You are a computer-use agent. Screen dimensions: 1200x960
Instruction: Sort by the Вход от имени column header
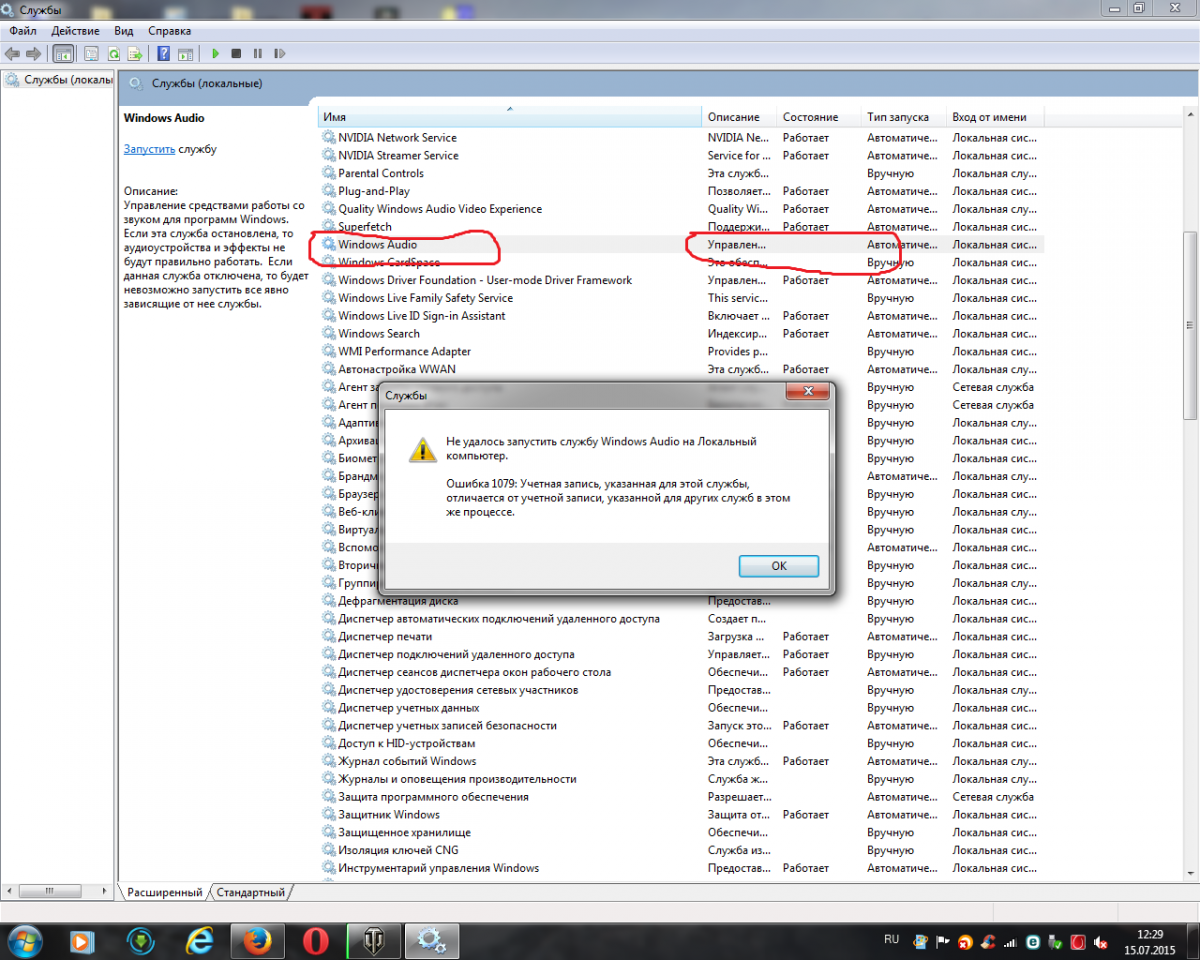click(x=995, y=117)
